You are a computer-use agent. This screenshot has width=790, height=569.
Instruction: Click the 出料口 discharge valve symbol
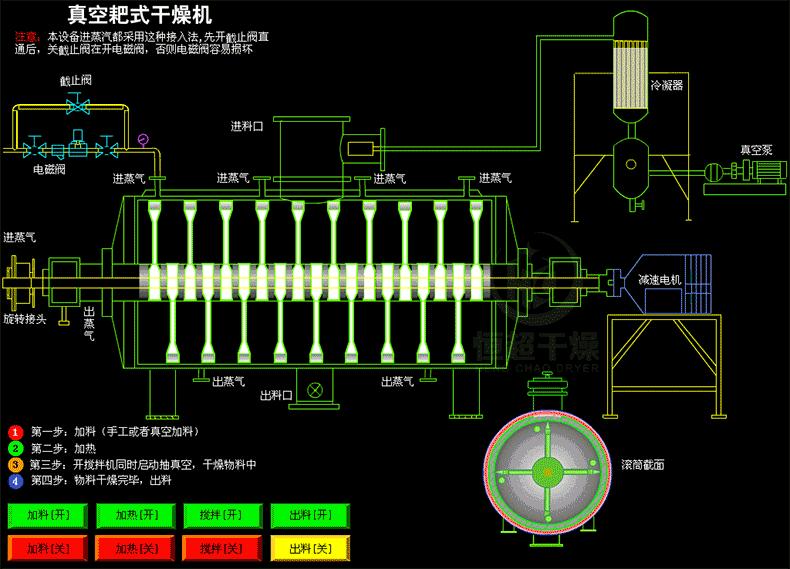pyautogui.click(x=315, y=390)
